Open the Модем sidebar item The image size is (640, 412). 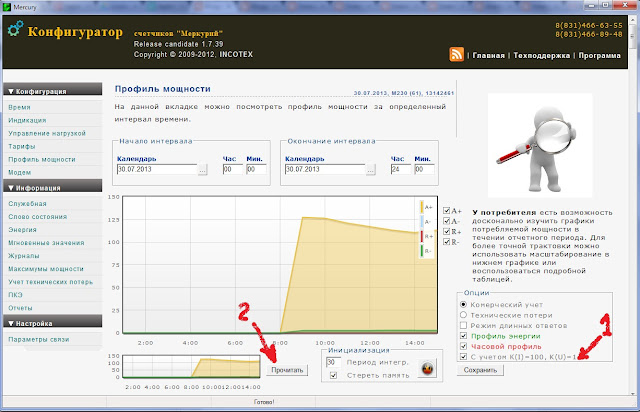20,173
